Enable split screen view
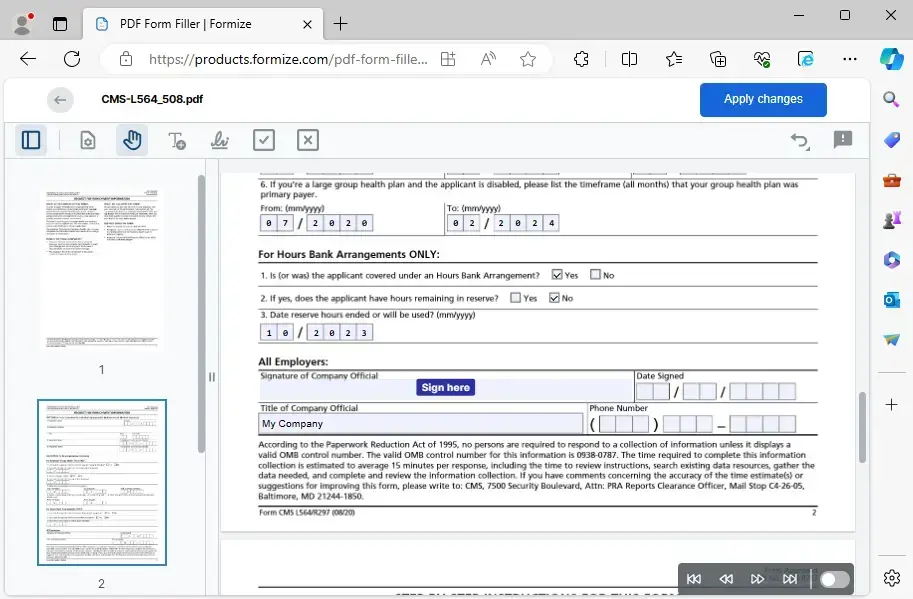The image size is (913, 599). pos(629,59)
